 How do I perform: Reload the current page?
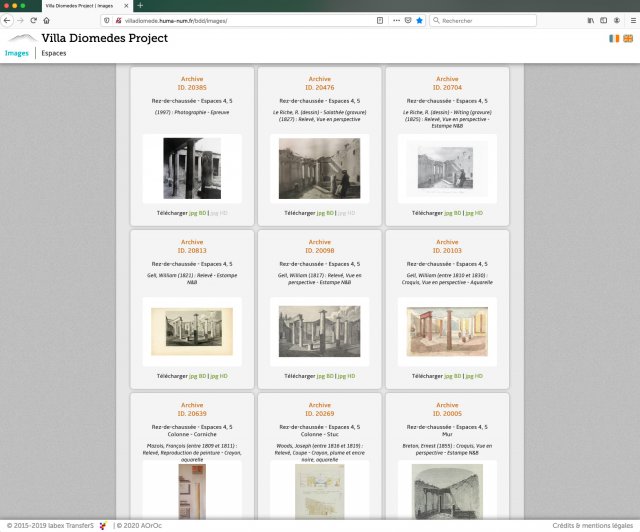coord(33,20)
